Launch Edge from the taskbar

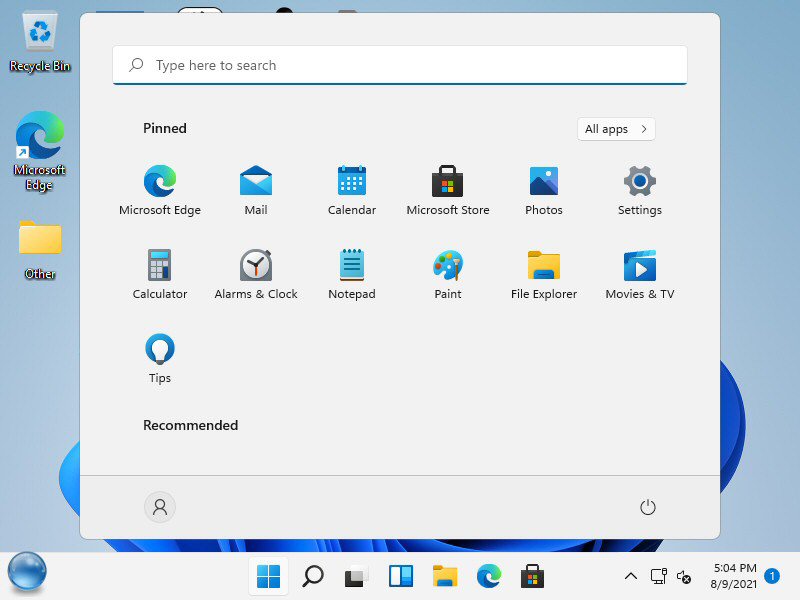pyautogui.click(x=489, y=577)
